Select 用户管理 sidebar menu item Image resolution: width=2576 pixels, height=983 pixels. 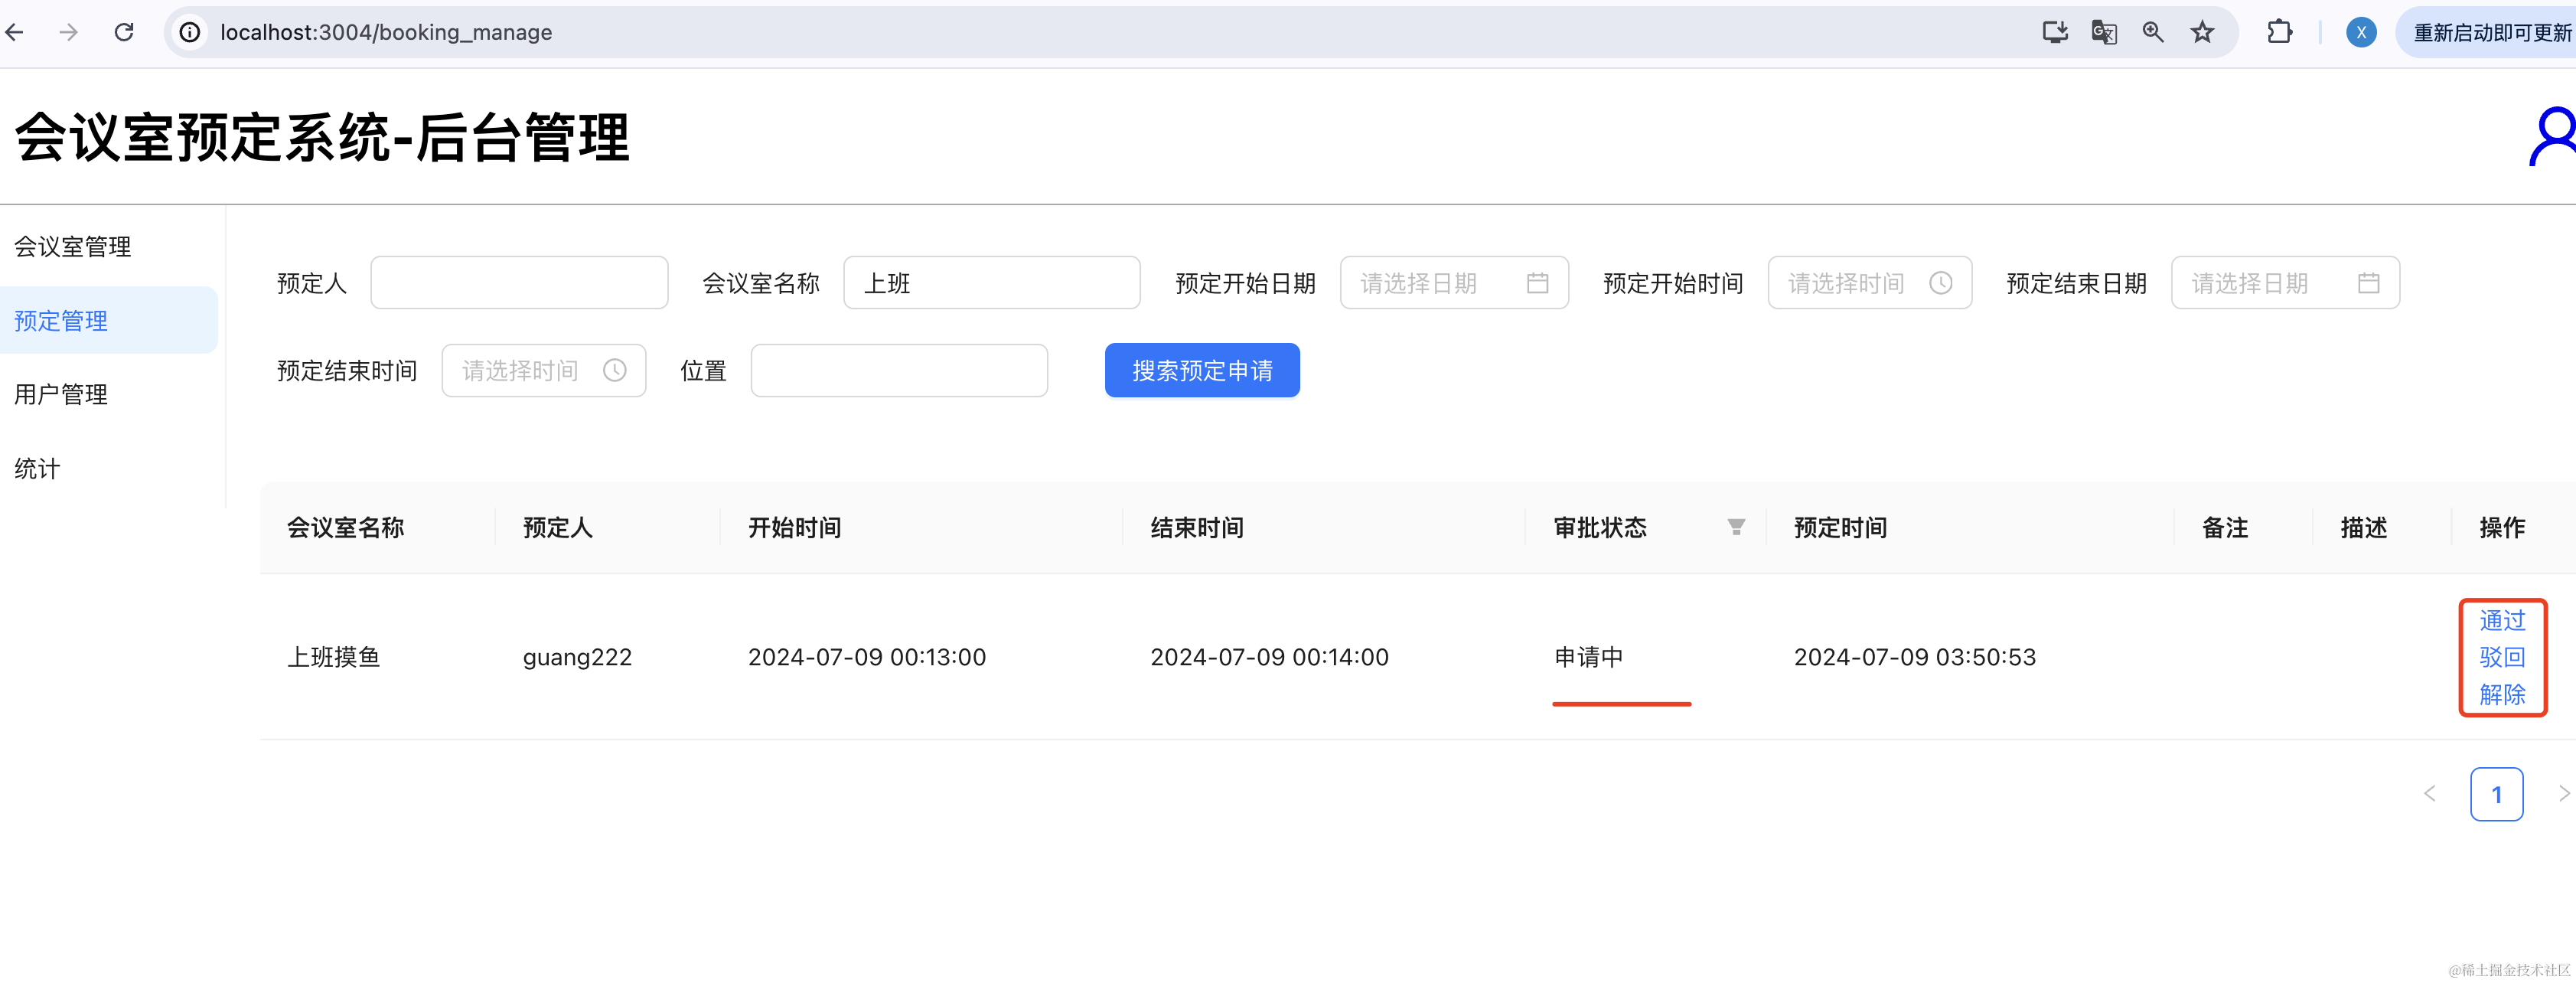(61, 395)
